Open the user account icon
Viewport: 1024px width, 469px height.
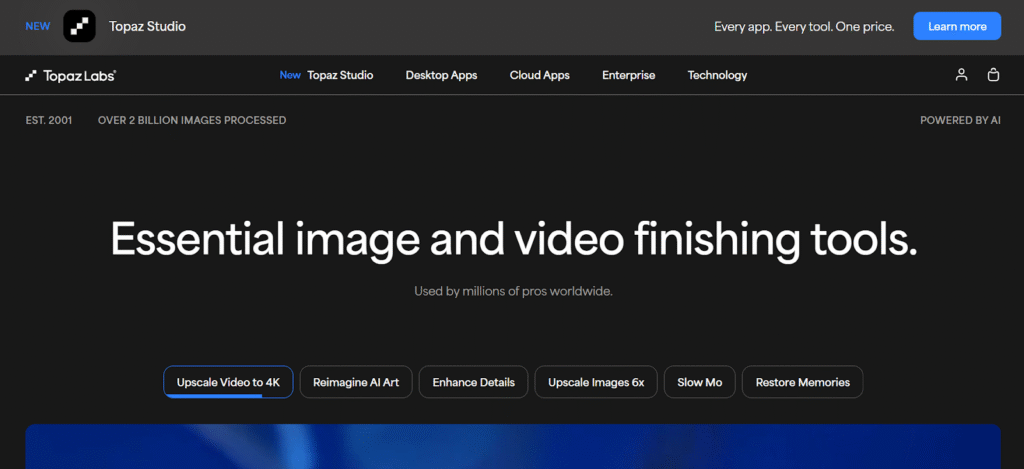pyautogui.click(x=961, y=75)
